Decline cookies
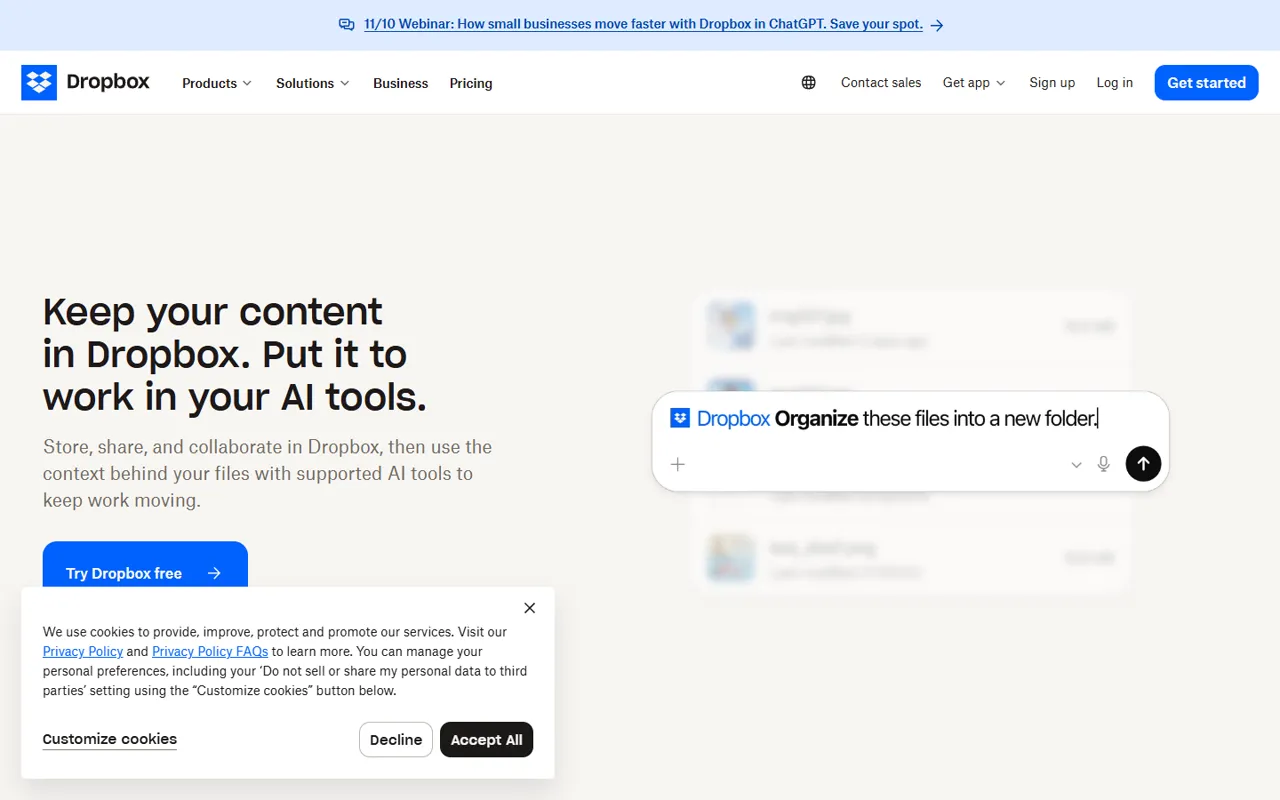 point(396,740)
